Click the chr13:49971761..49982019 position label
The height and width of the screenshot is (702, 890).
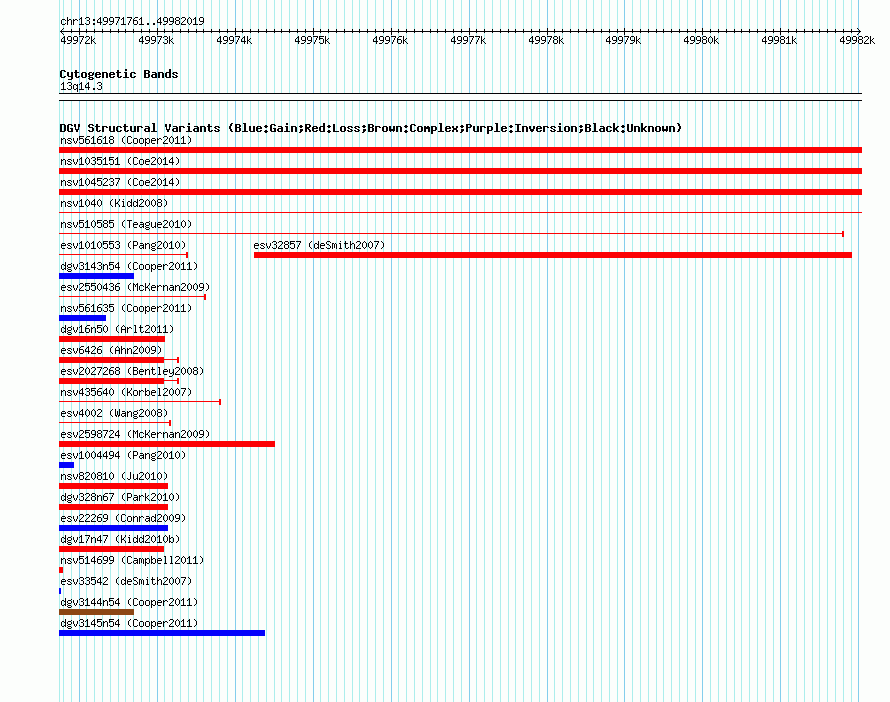point(132,21)
